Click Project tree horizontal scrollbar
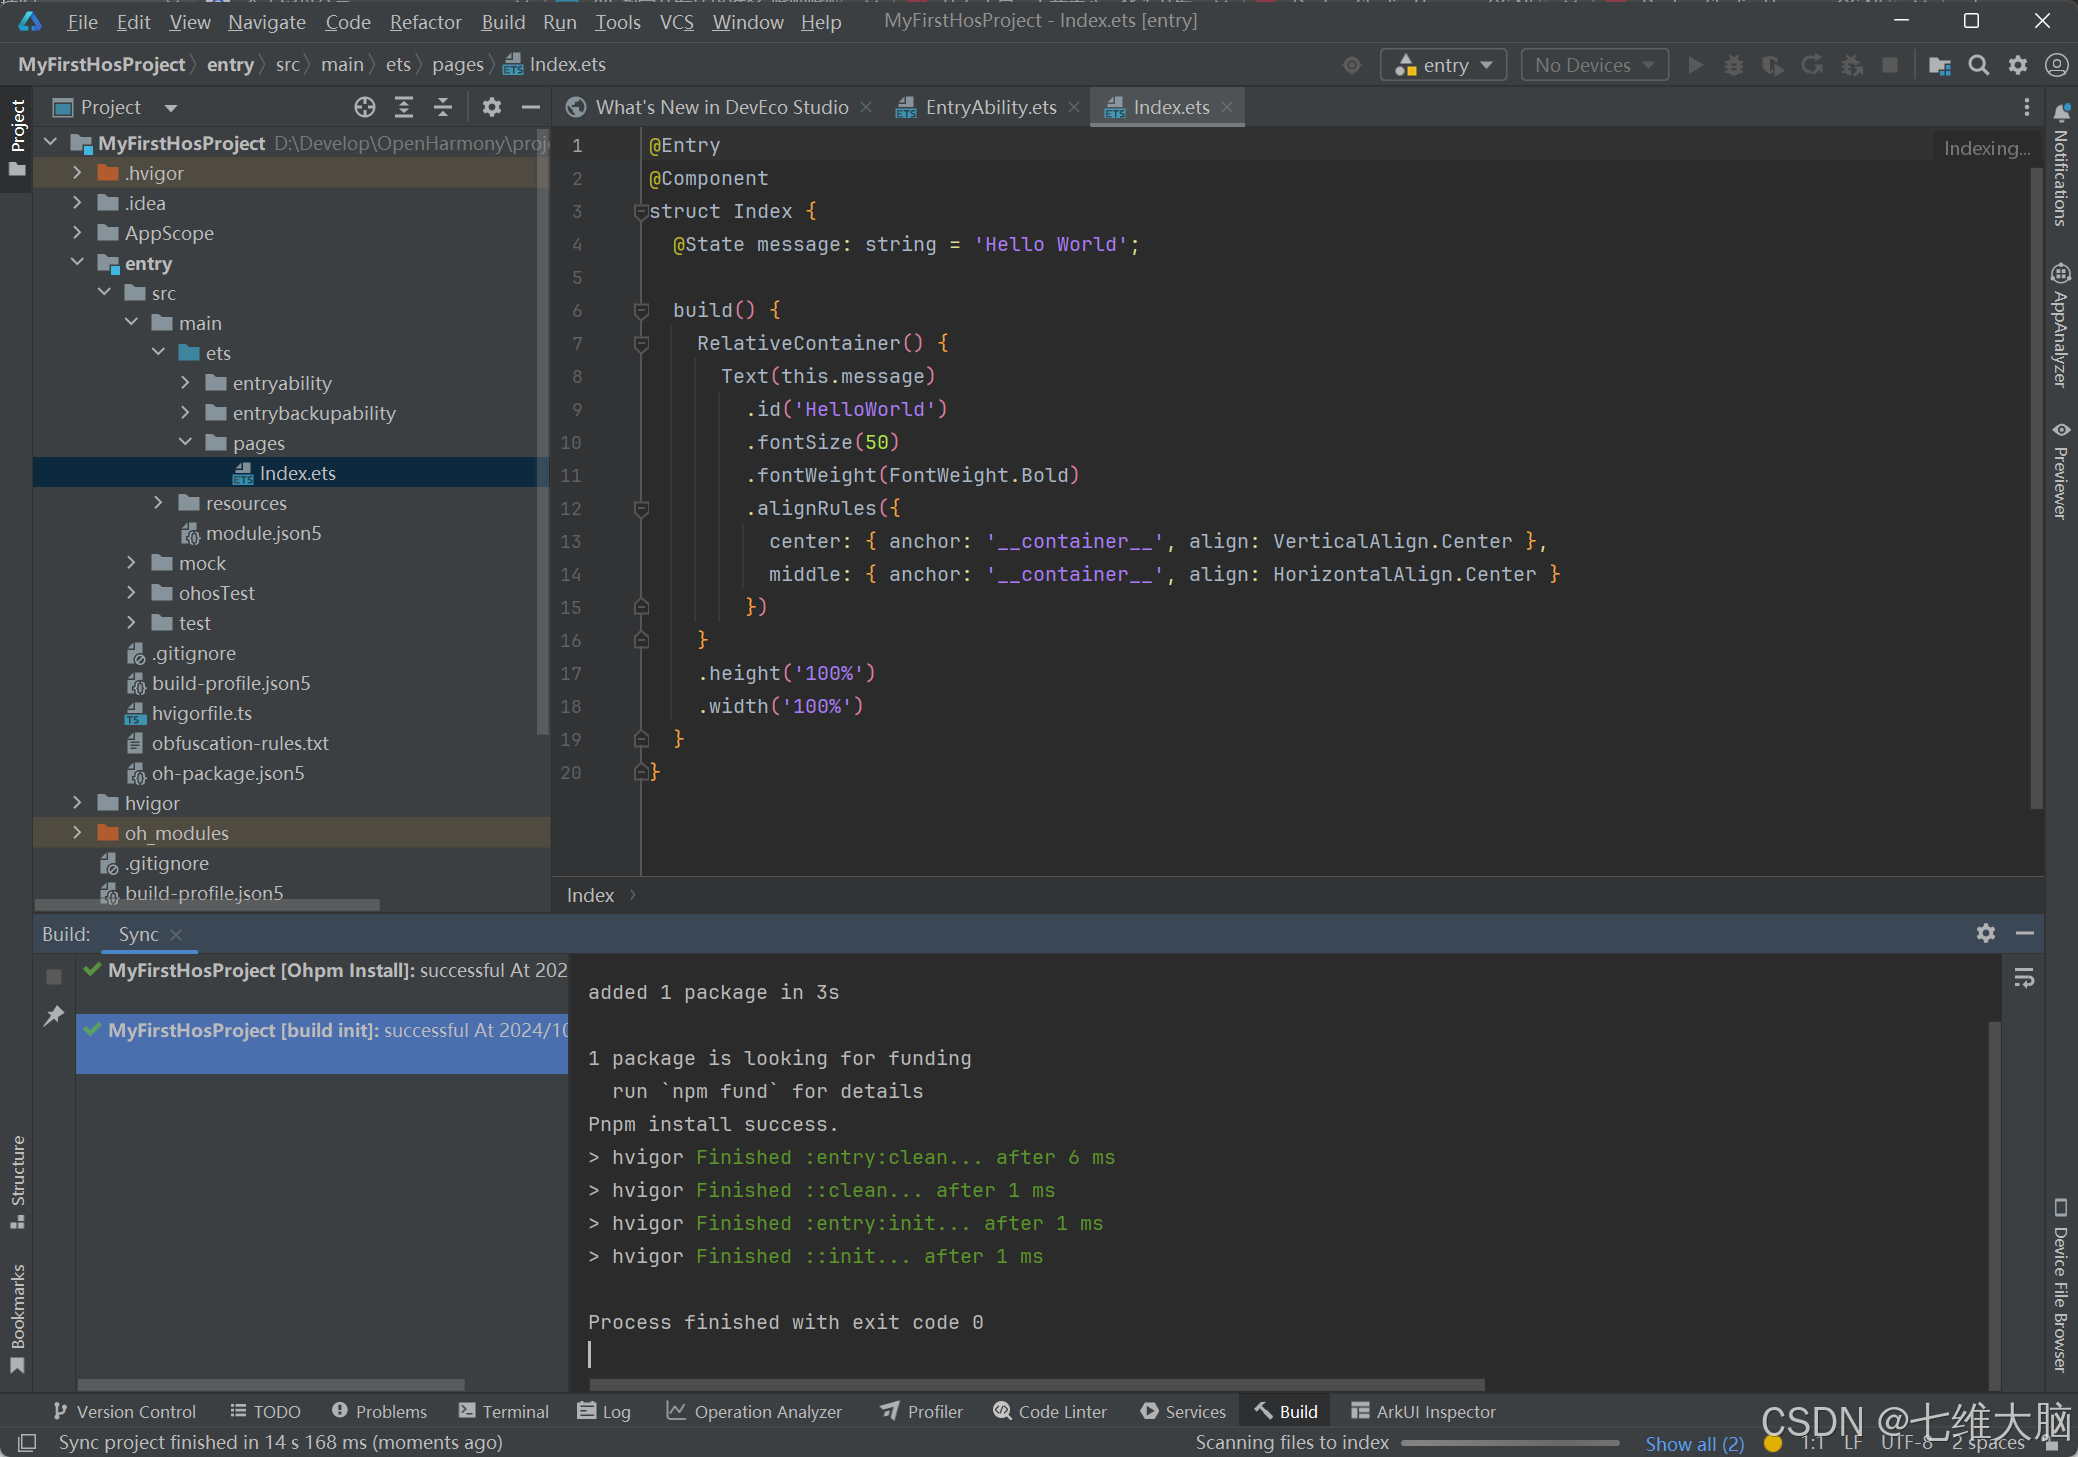Screen dimensions: 2078x1457 point(208,904)
